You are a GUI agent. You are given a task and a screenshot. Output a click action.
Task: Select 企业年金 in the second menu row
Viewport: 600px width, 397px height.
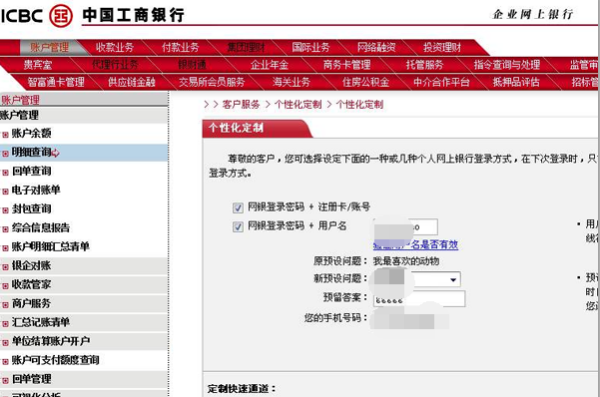[269, 65]
